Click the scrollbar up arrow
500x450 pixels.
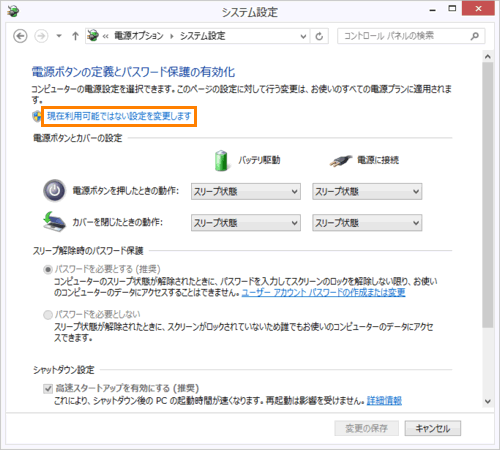[488, 57]
